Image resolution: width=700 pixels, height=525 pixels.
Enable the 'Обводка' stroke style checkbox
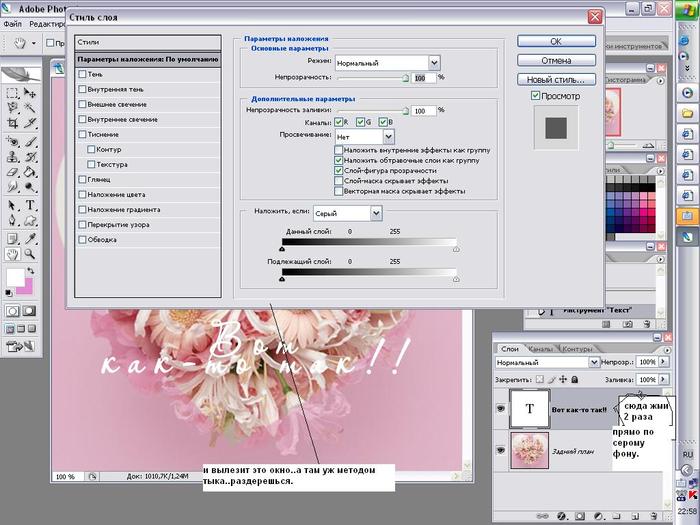click(x=83, y=239)
